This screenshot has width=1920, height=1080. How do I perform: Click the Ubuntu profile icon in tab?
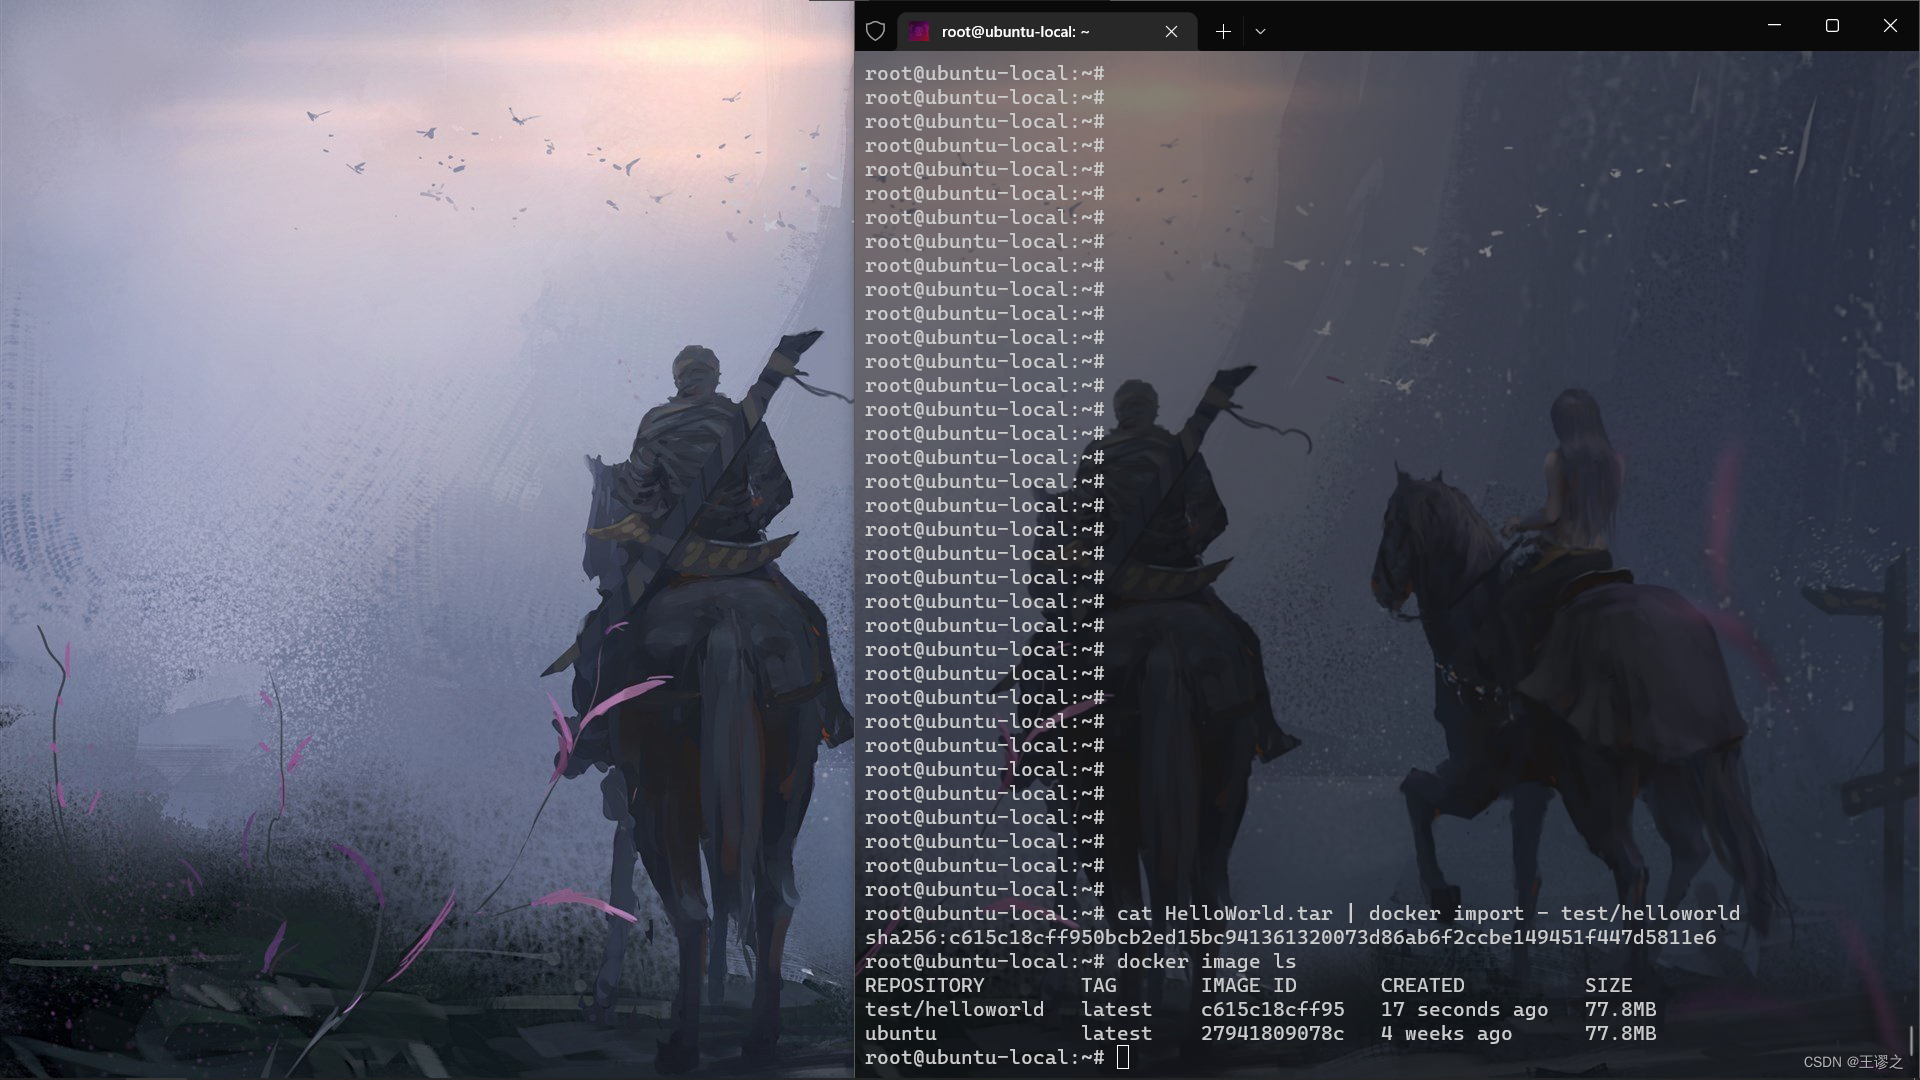coord(918,32)
